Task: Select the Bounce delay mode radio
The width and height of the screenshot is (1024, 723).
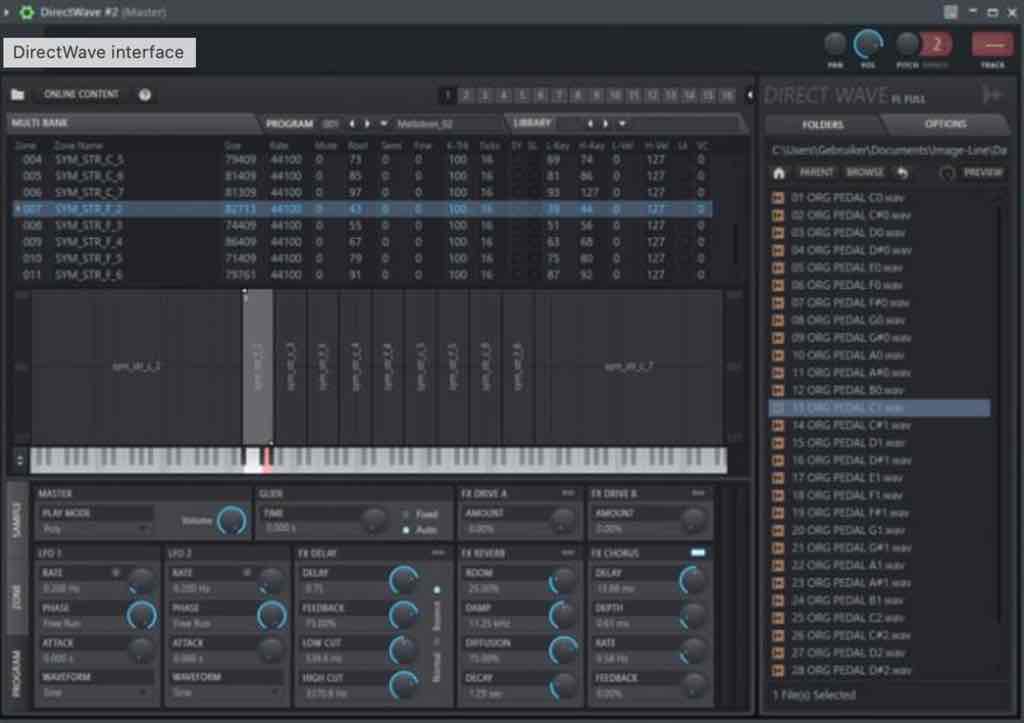Action: point(437,590)
